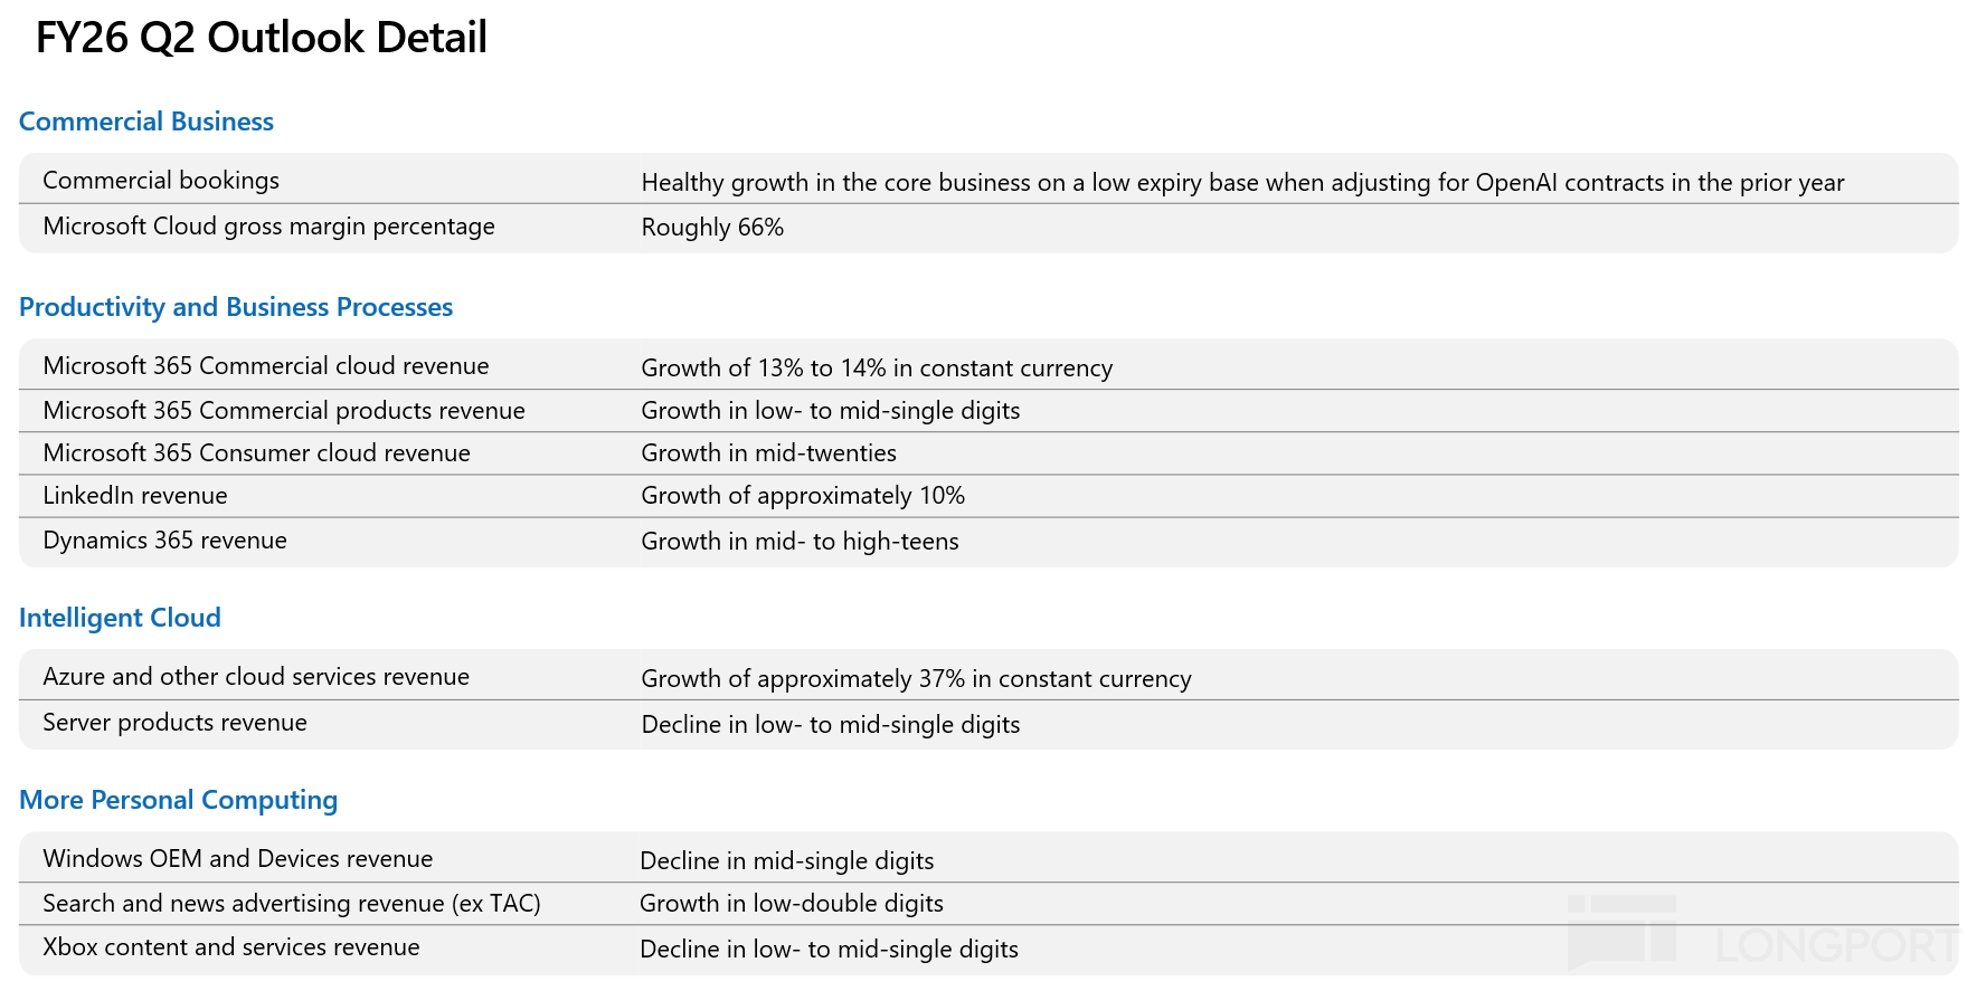Screen dimensions: 1978x987
Task: Select the Intelligent Cloud section heading
Action: pos(120,618)
